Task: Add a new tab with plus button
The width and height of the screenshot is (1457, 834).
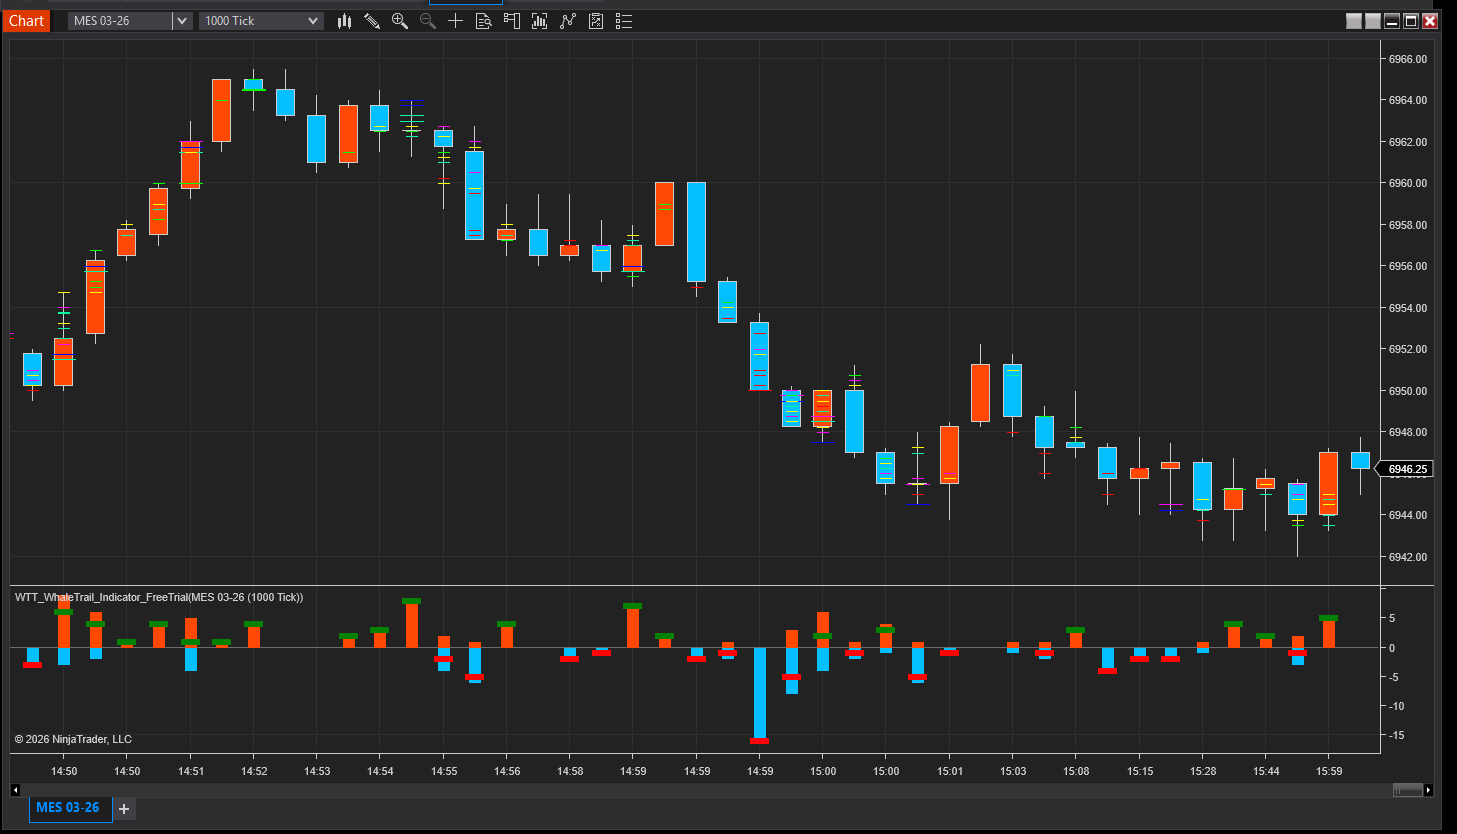Action: pyautogui.click(x=124, y=809)
